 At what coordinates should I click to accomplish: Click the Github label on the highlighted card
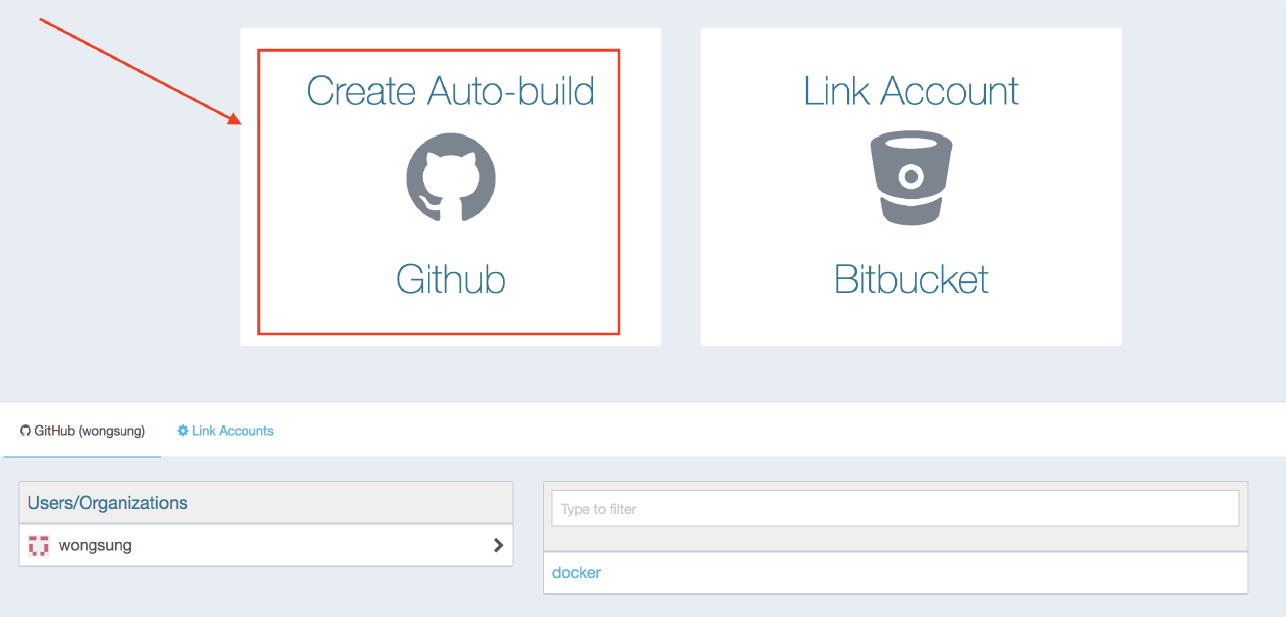(x=450, y=279)
